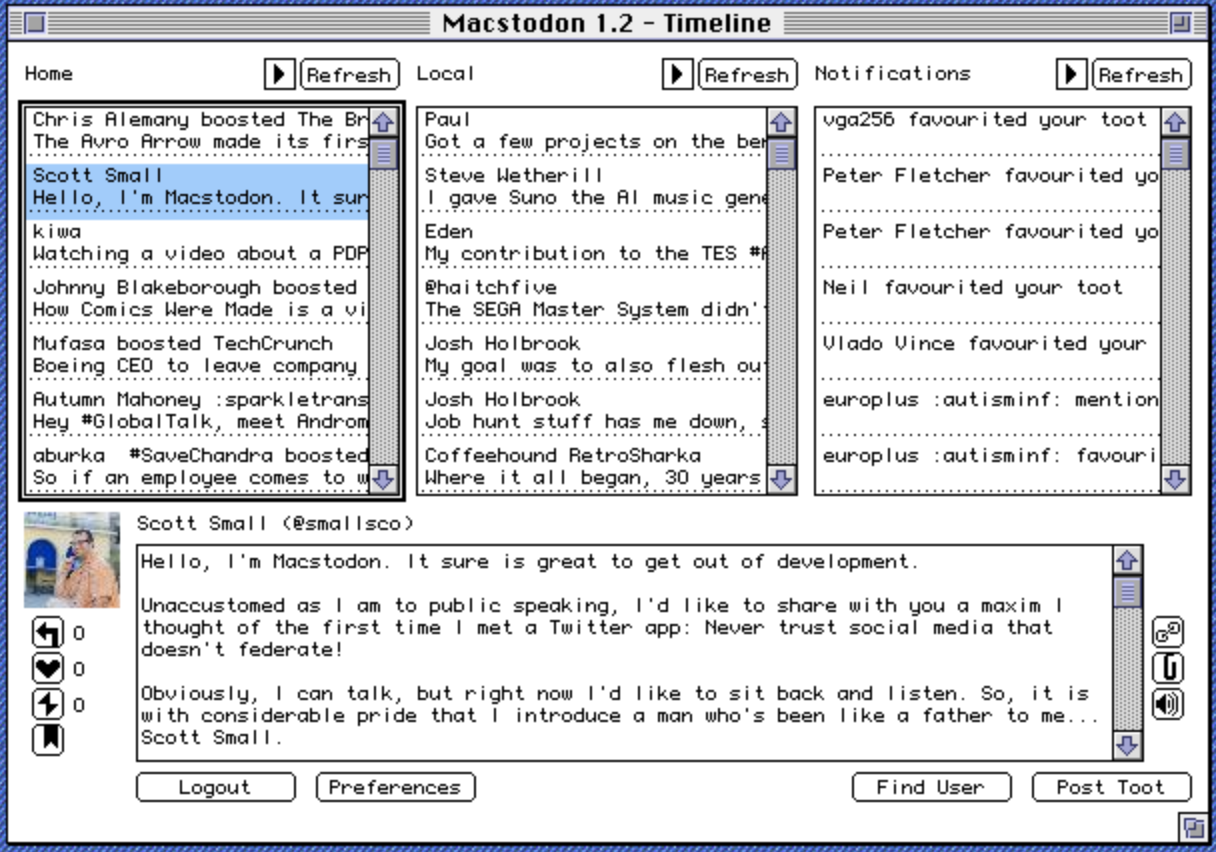Favourite the toot with the heart icon
The height and width of the screenshot is (852, 1216).
pyautogui.click(x=48, y=669)
